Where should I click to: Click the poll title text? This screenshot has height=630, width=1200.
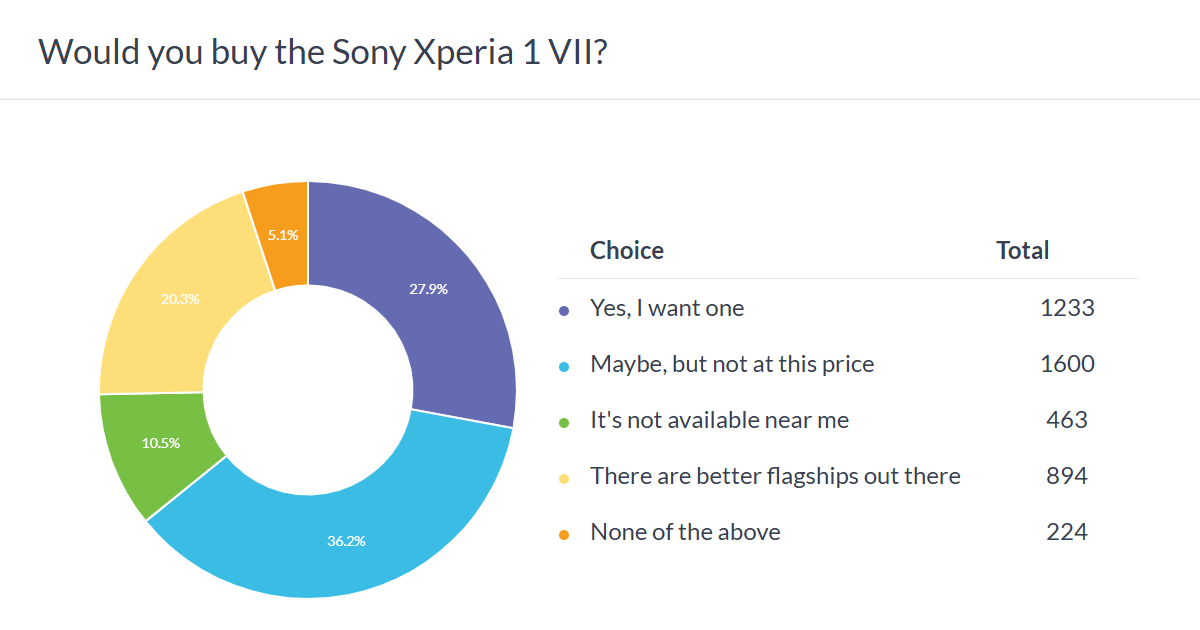[323, 51]
